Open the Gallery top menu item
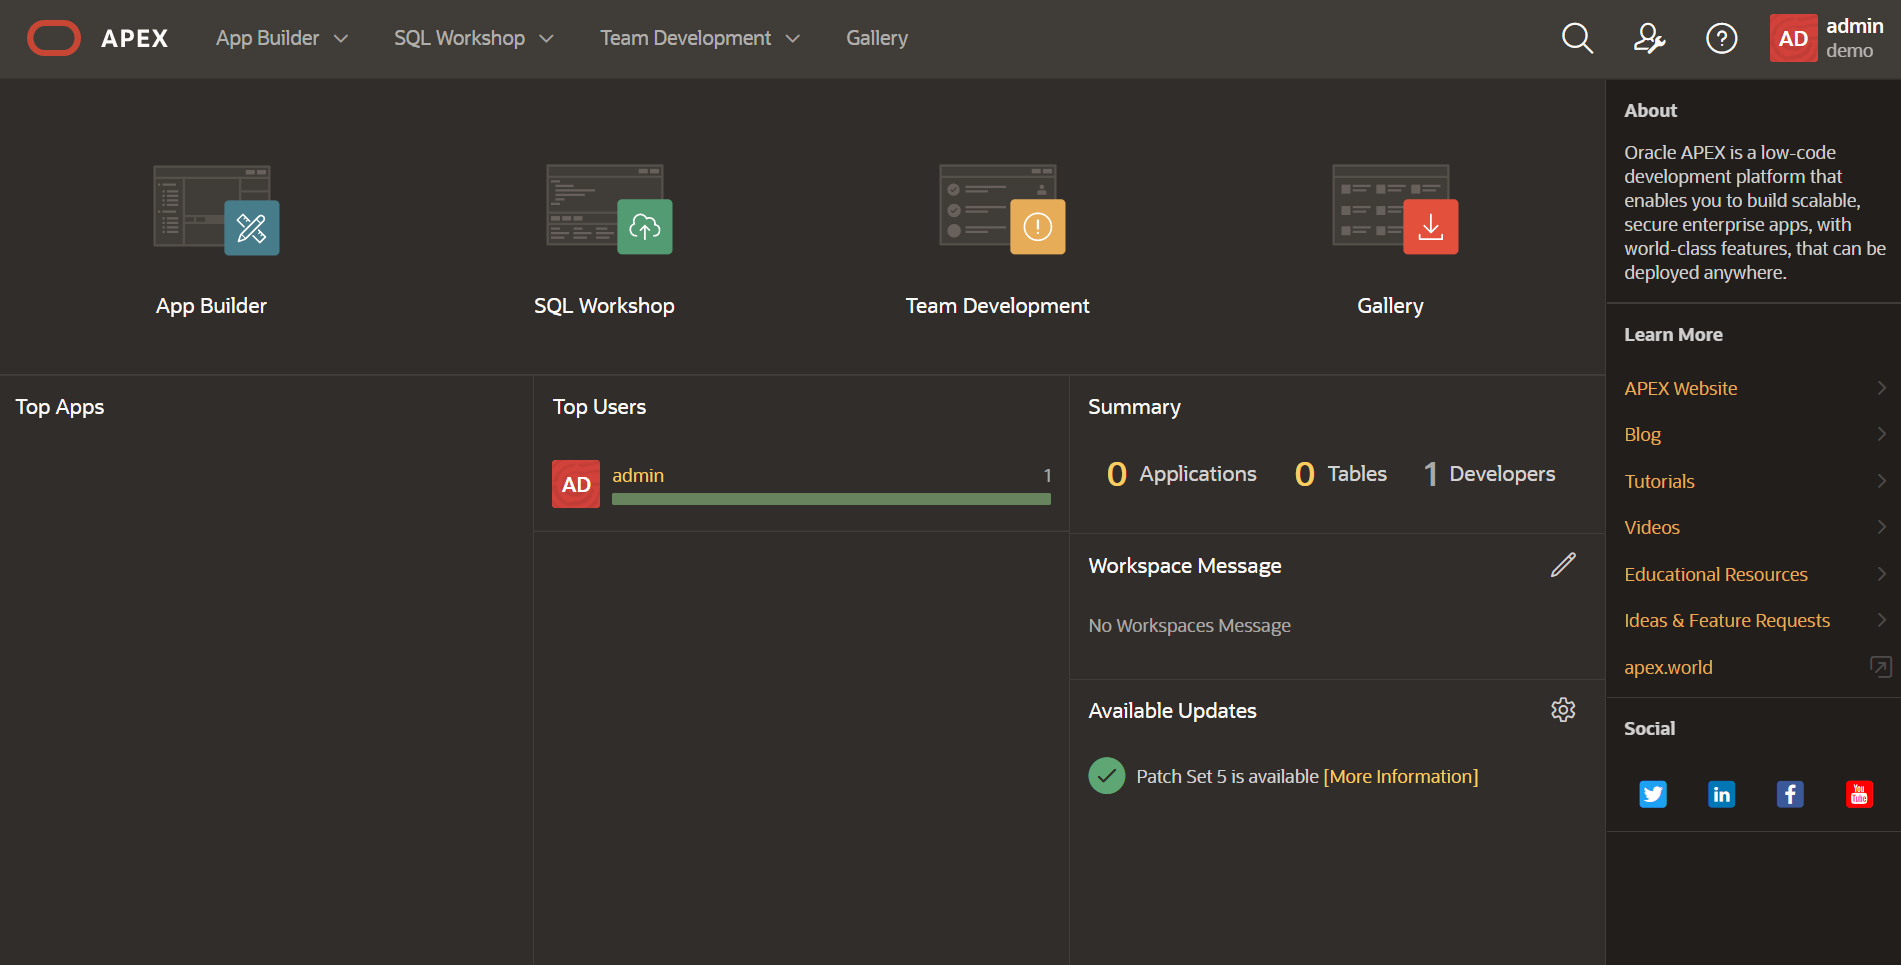1901x965 pixels. 877,38
